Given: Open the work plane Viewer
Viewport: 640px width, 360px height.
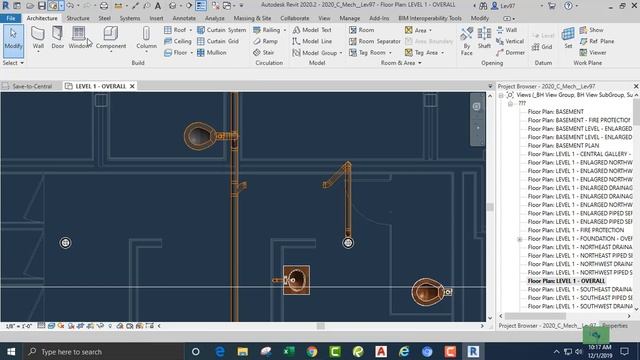Looking at the screenshot, I should pos(593,53).
